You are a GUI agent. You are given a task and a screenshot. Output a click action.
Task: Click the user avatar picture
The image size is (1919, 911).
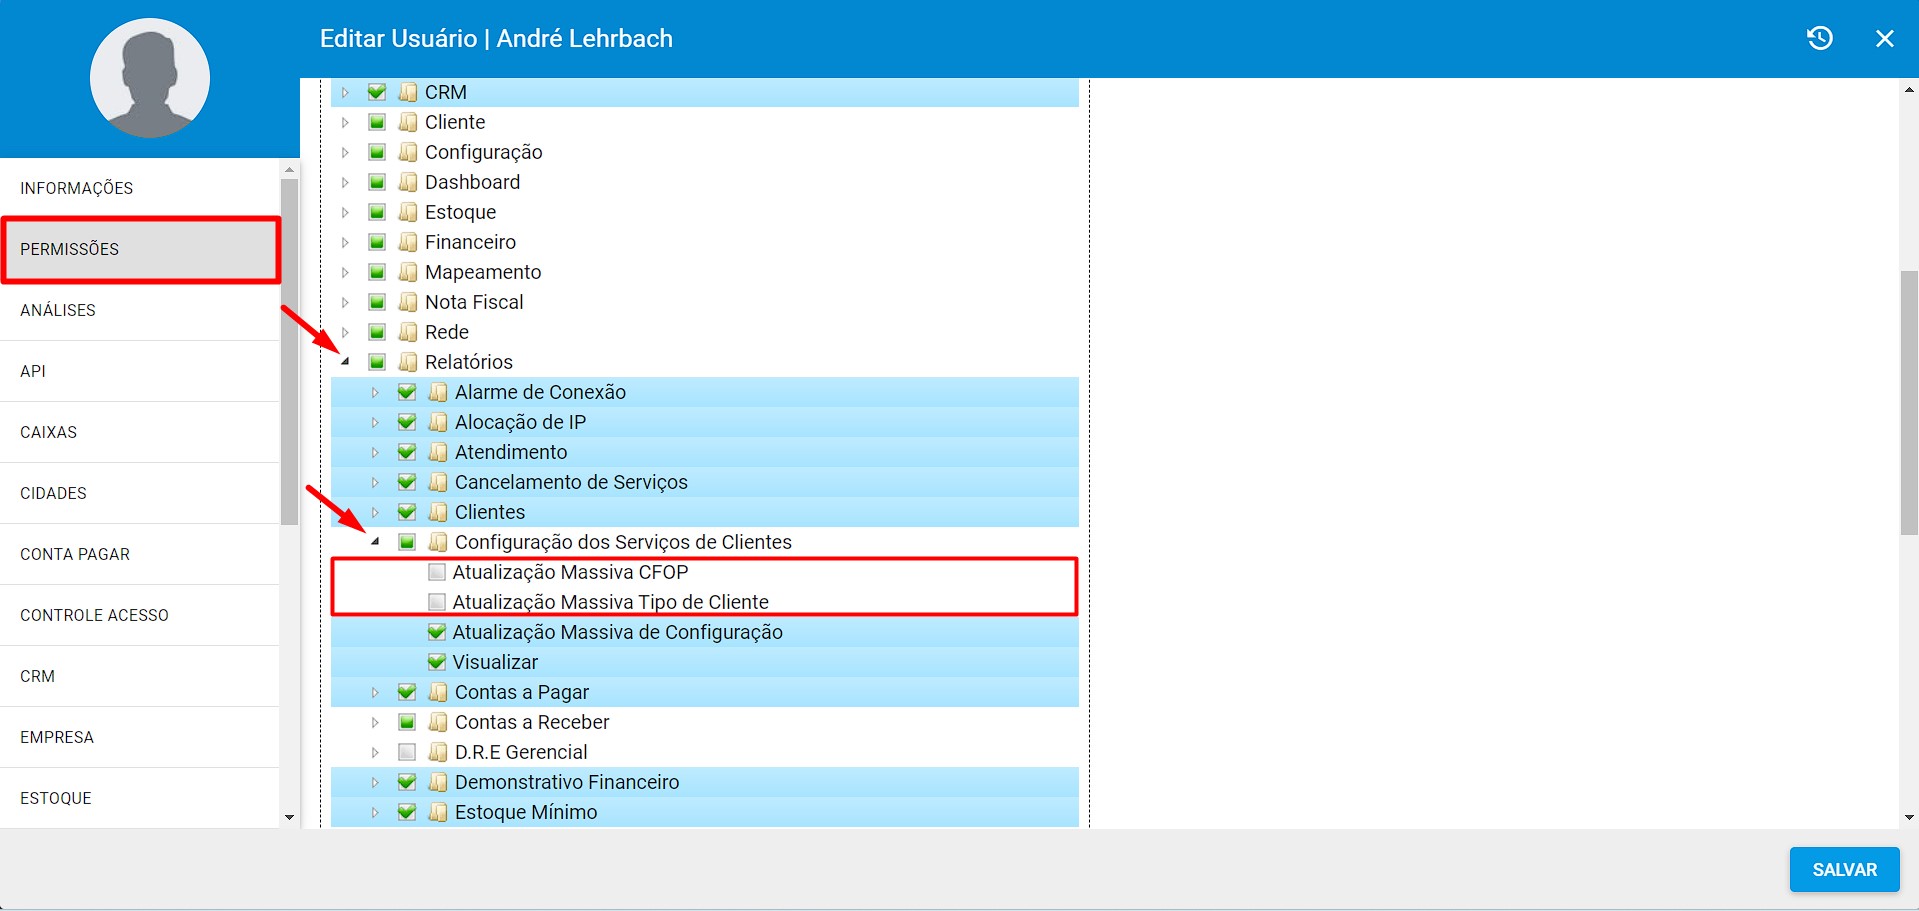tap(150, 78)
